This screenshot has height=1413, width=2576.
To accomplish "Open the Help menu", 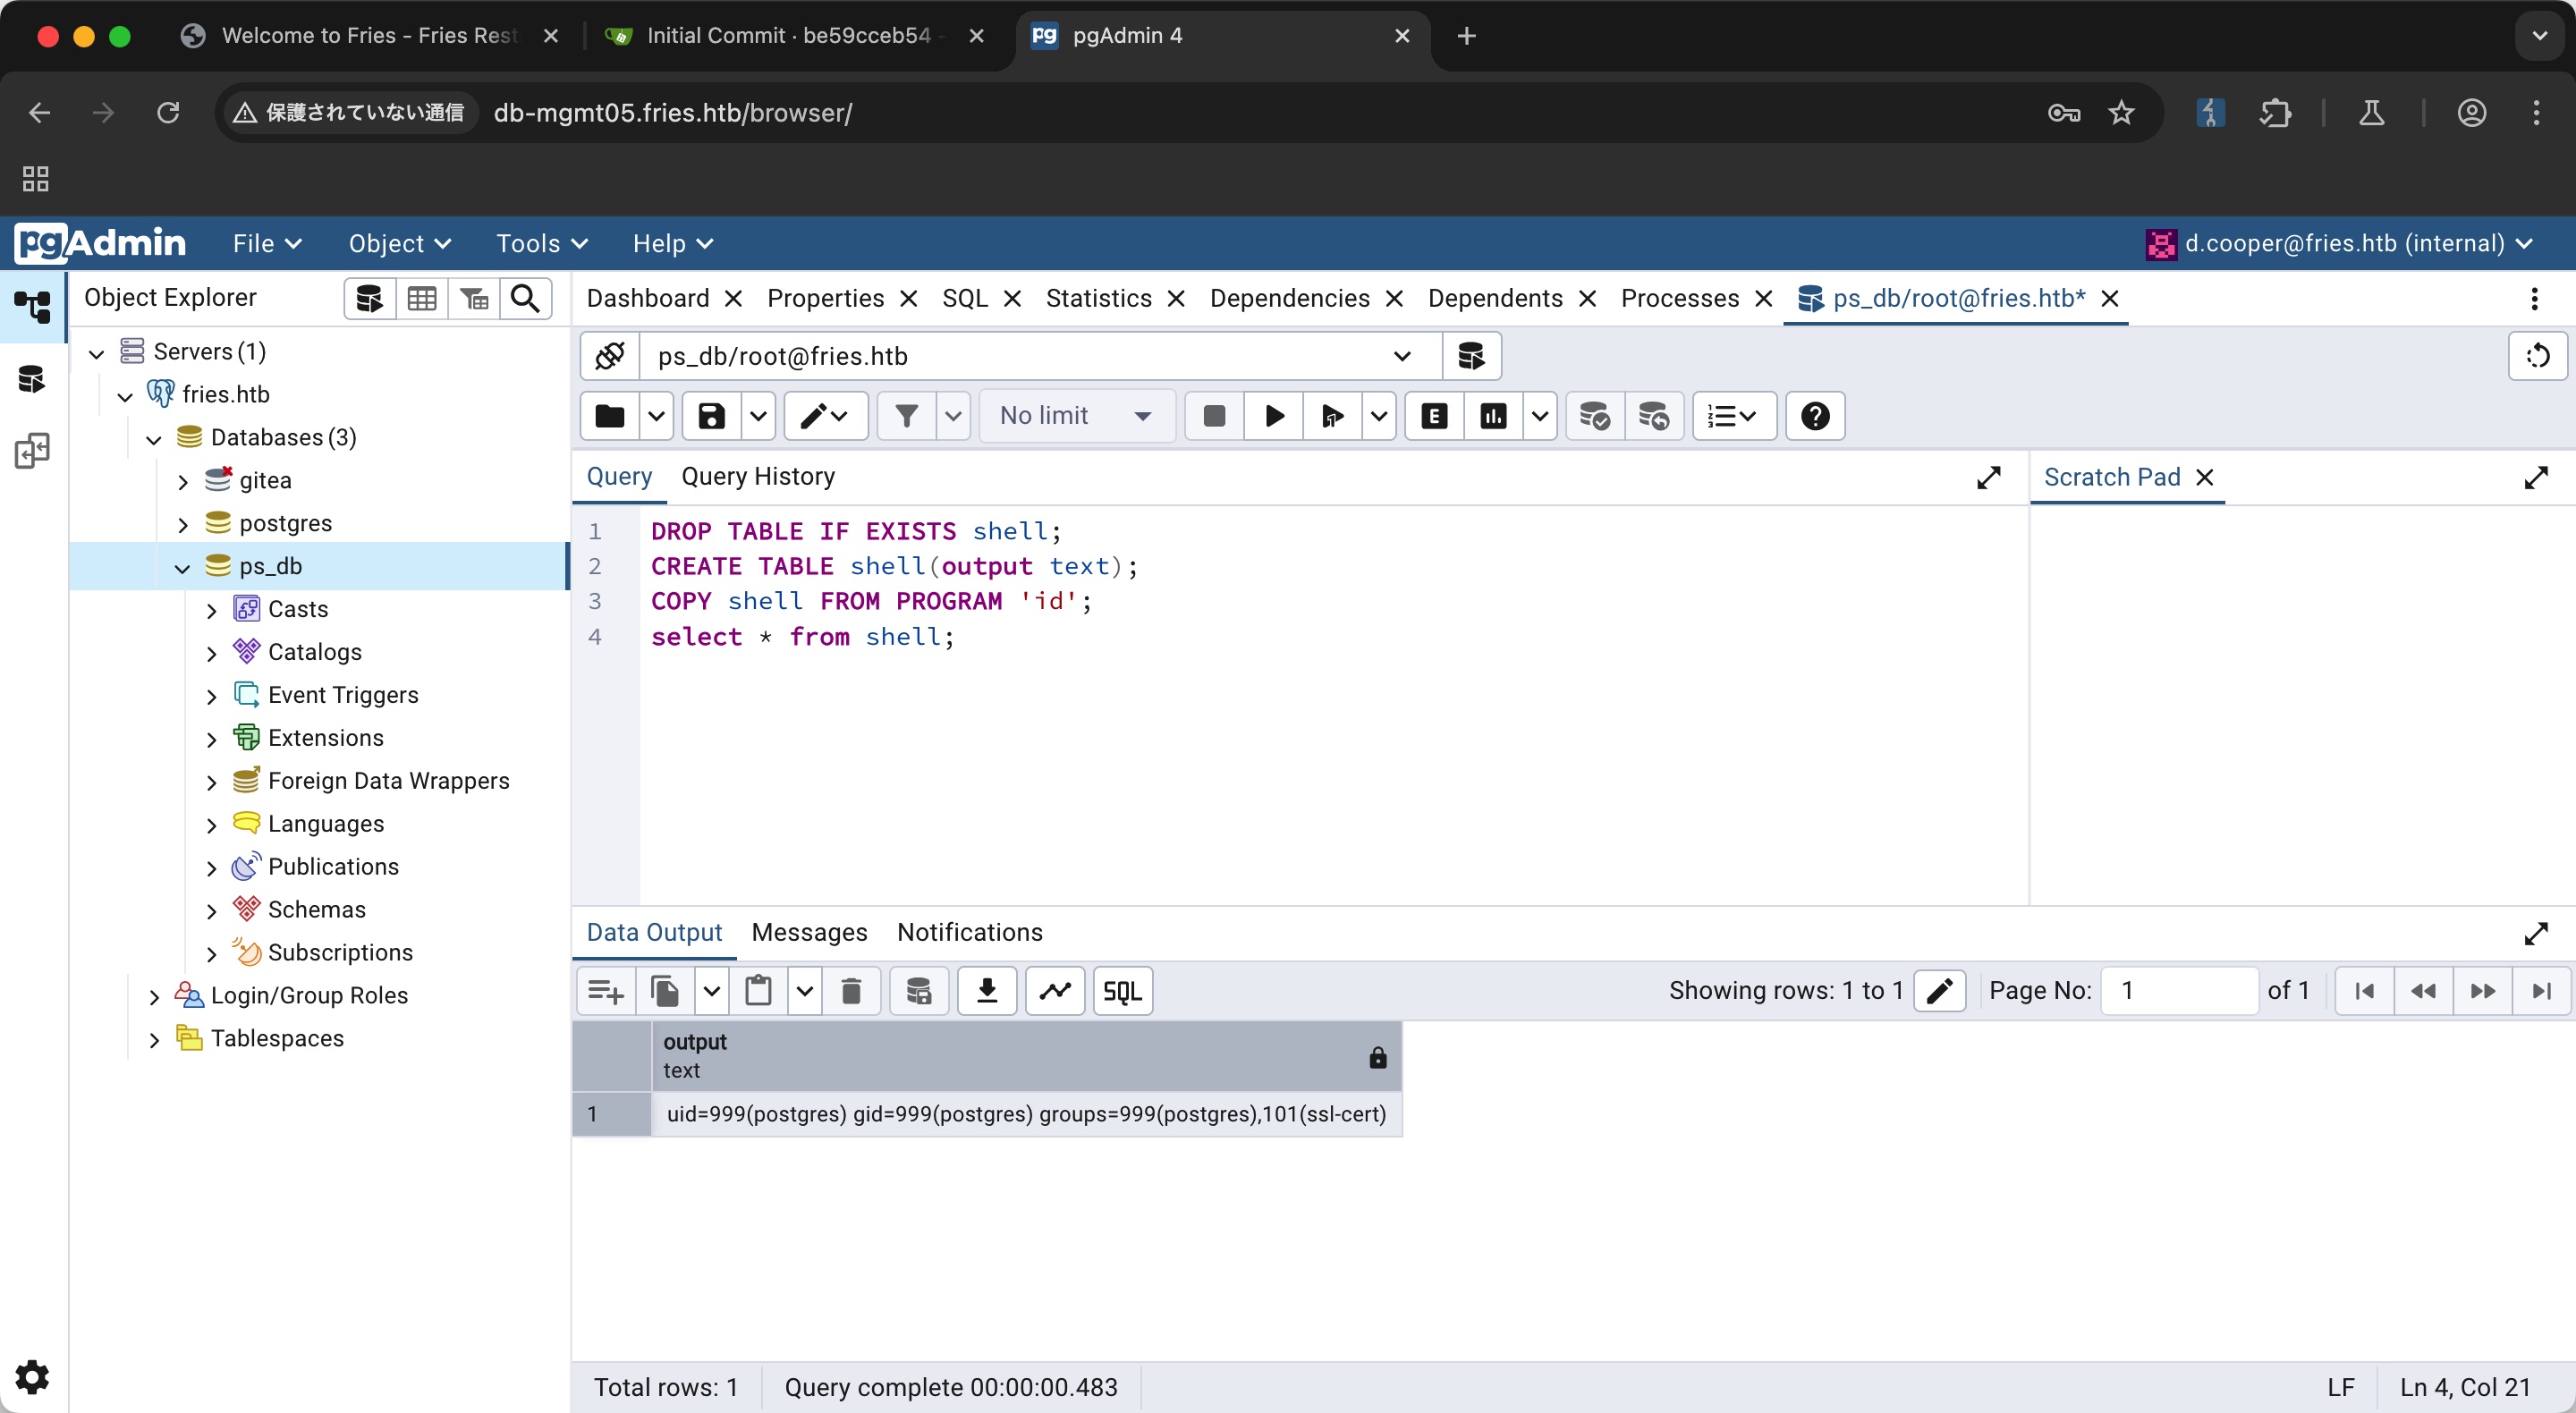I will [x=672, y=244].
